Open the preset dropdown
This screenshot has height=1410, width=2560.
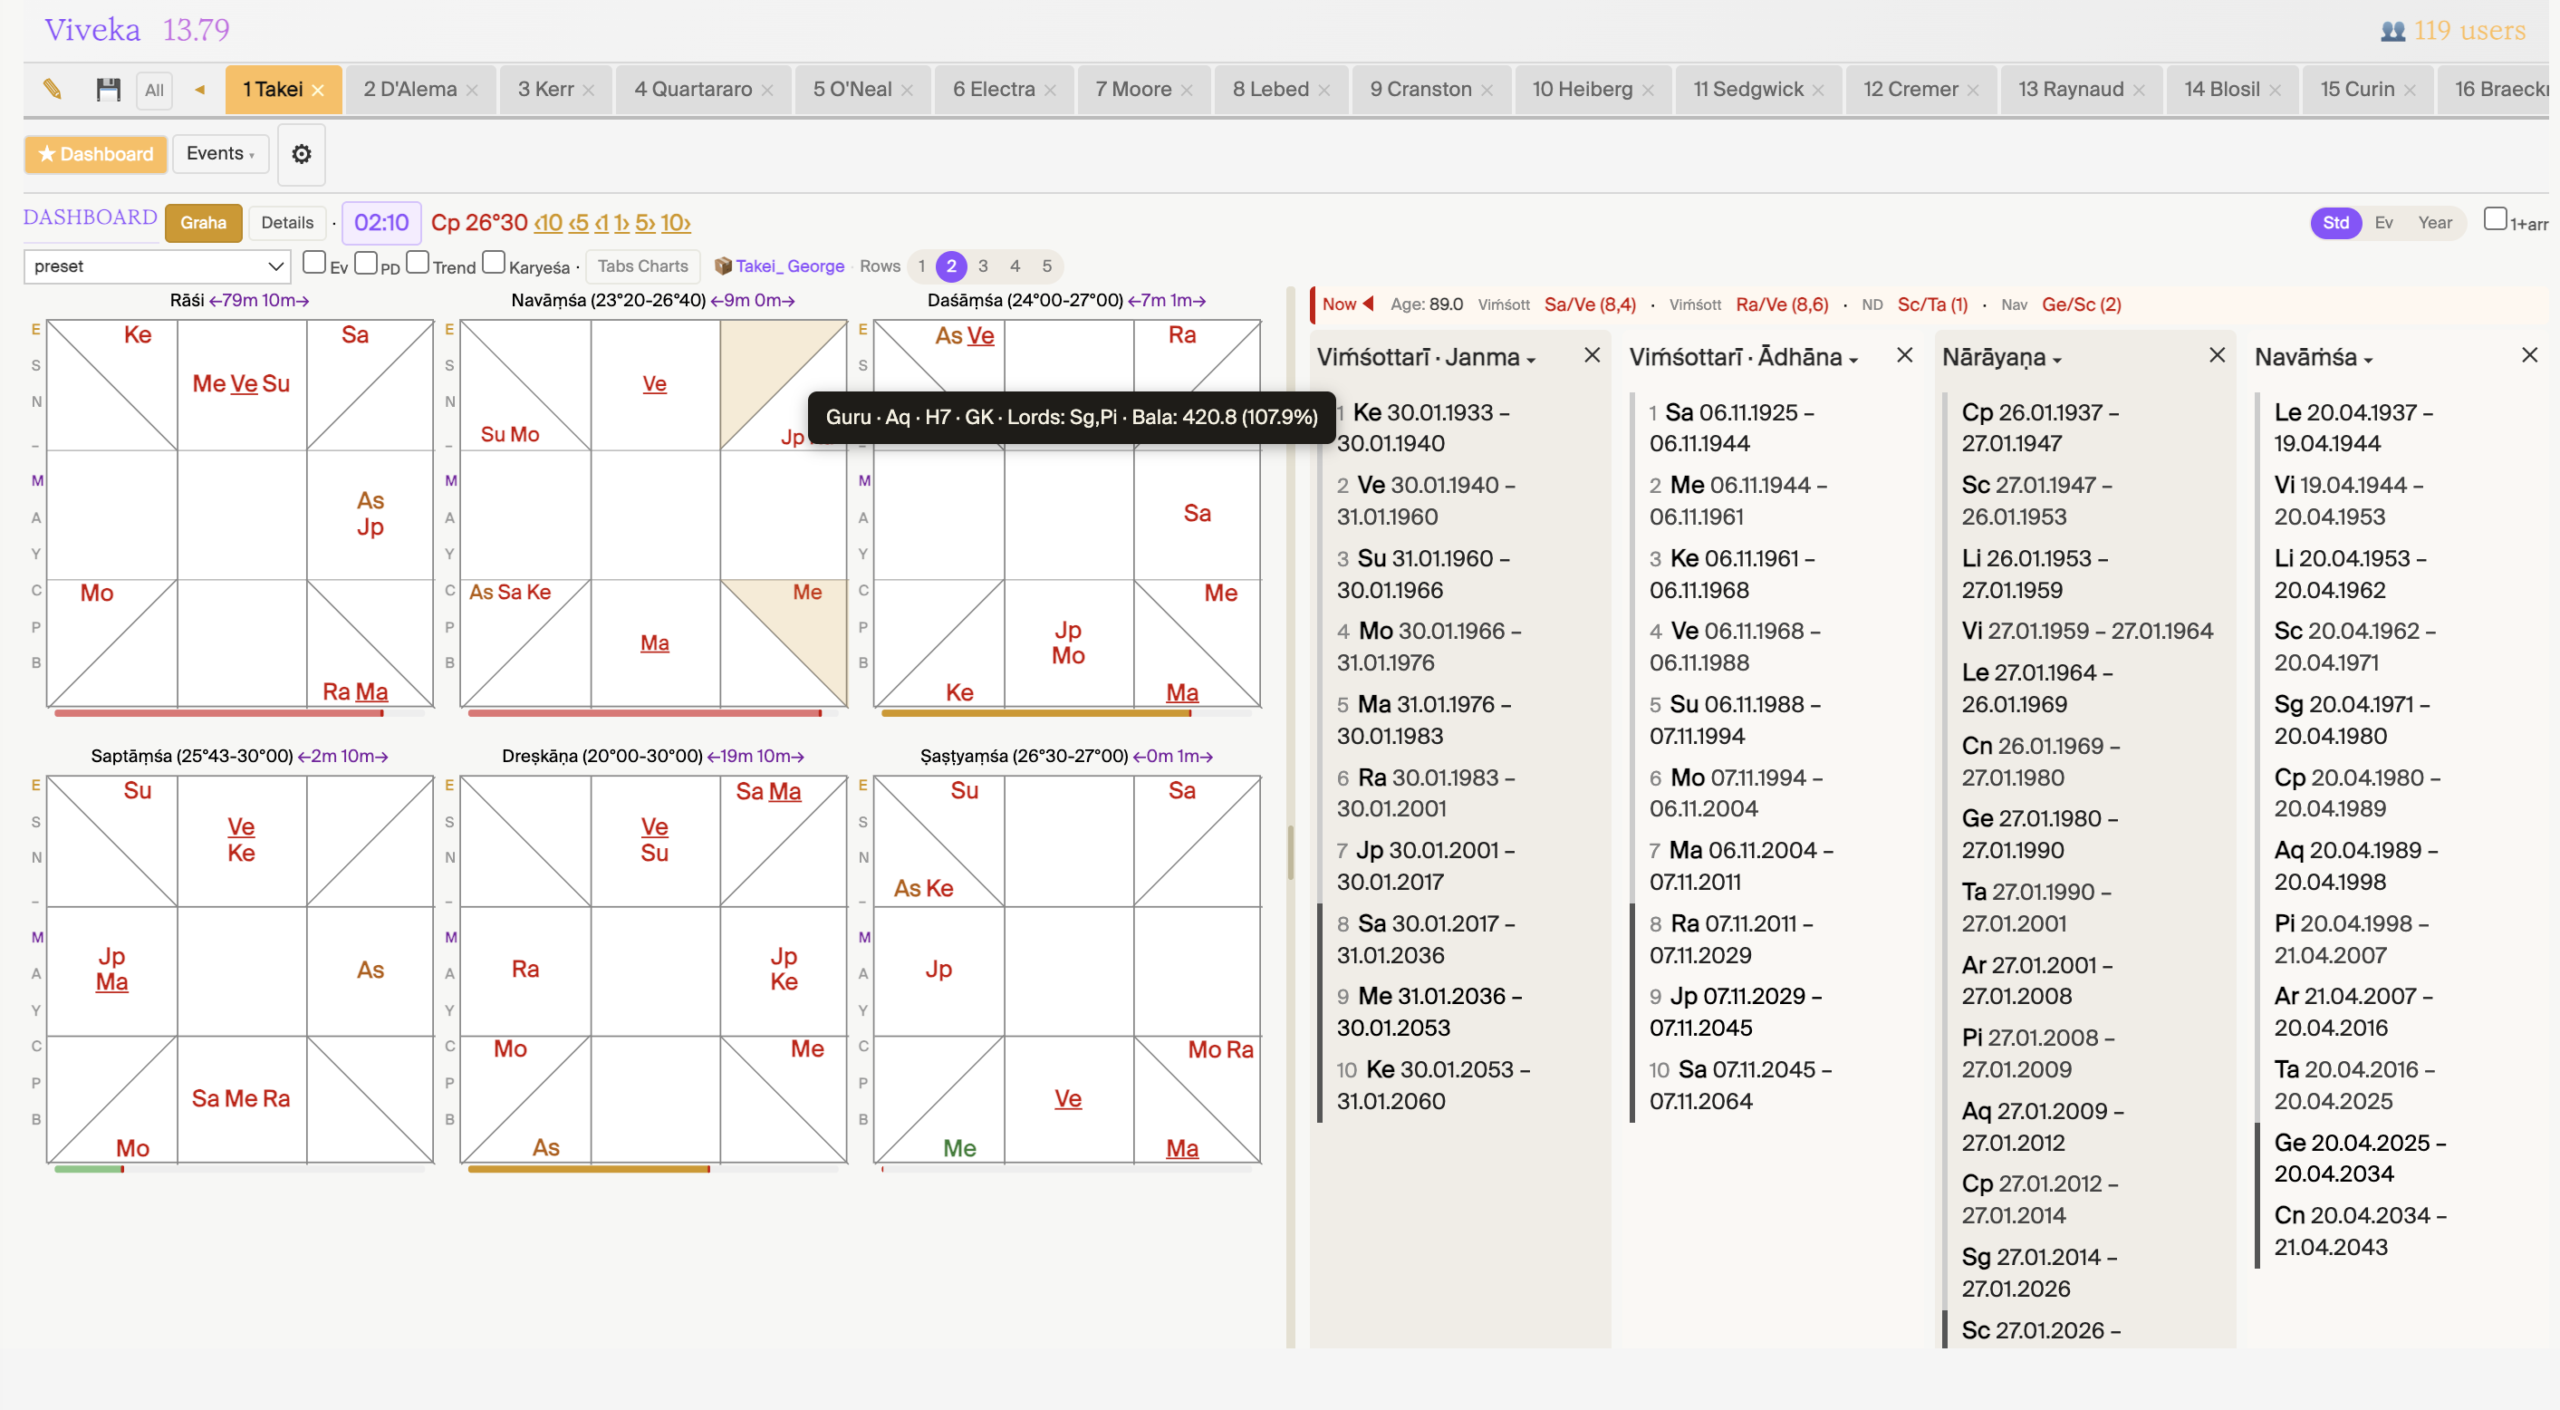click(156, 266)
